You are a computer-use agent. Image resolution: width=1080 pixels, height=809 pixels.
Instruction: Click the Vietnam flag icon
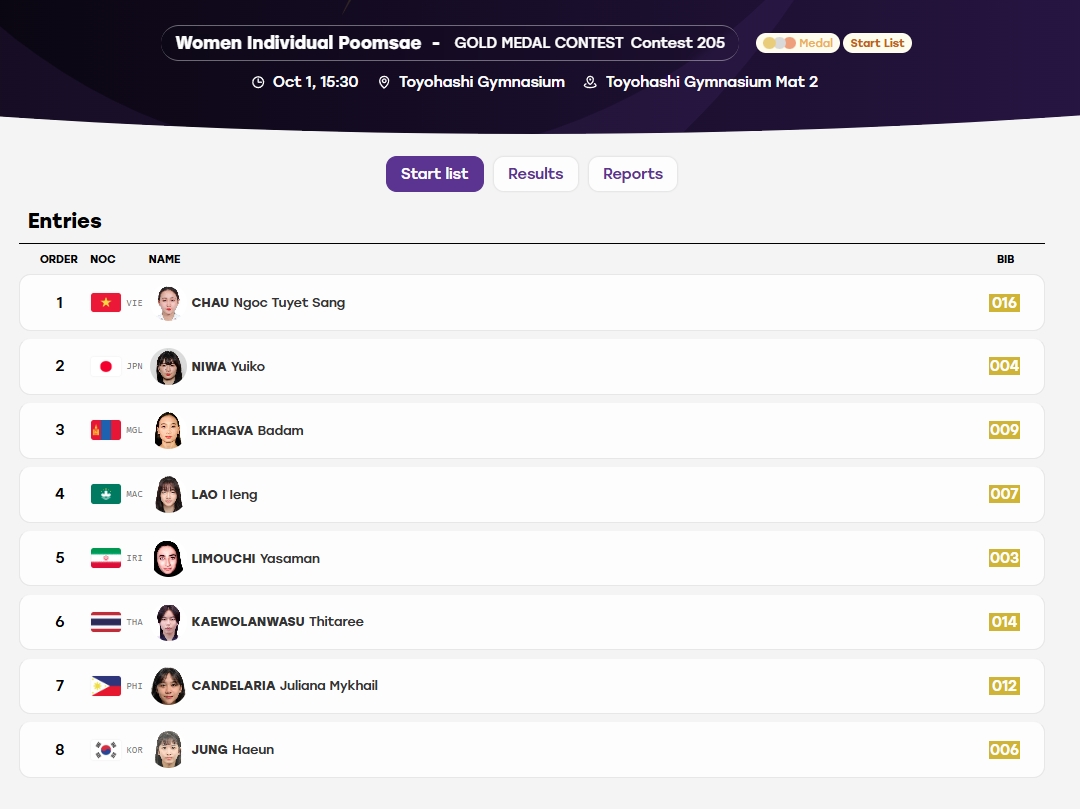[x=105, y=302]
